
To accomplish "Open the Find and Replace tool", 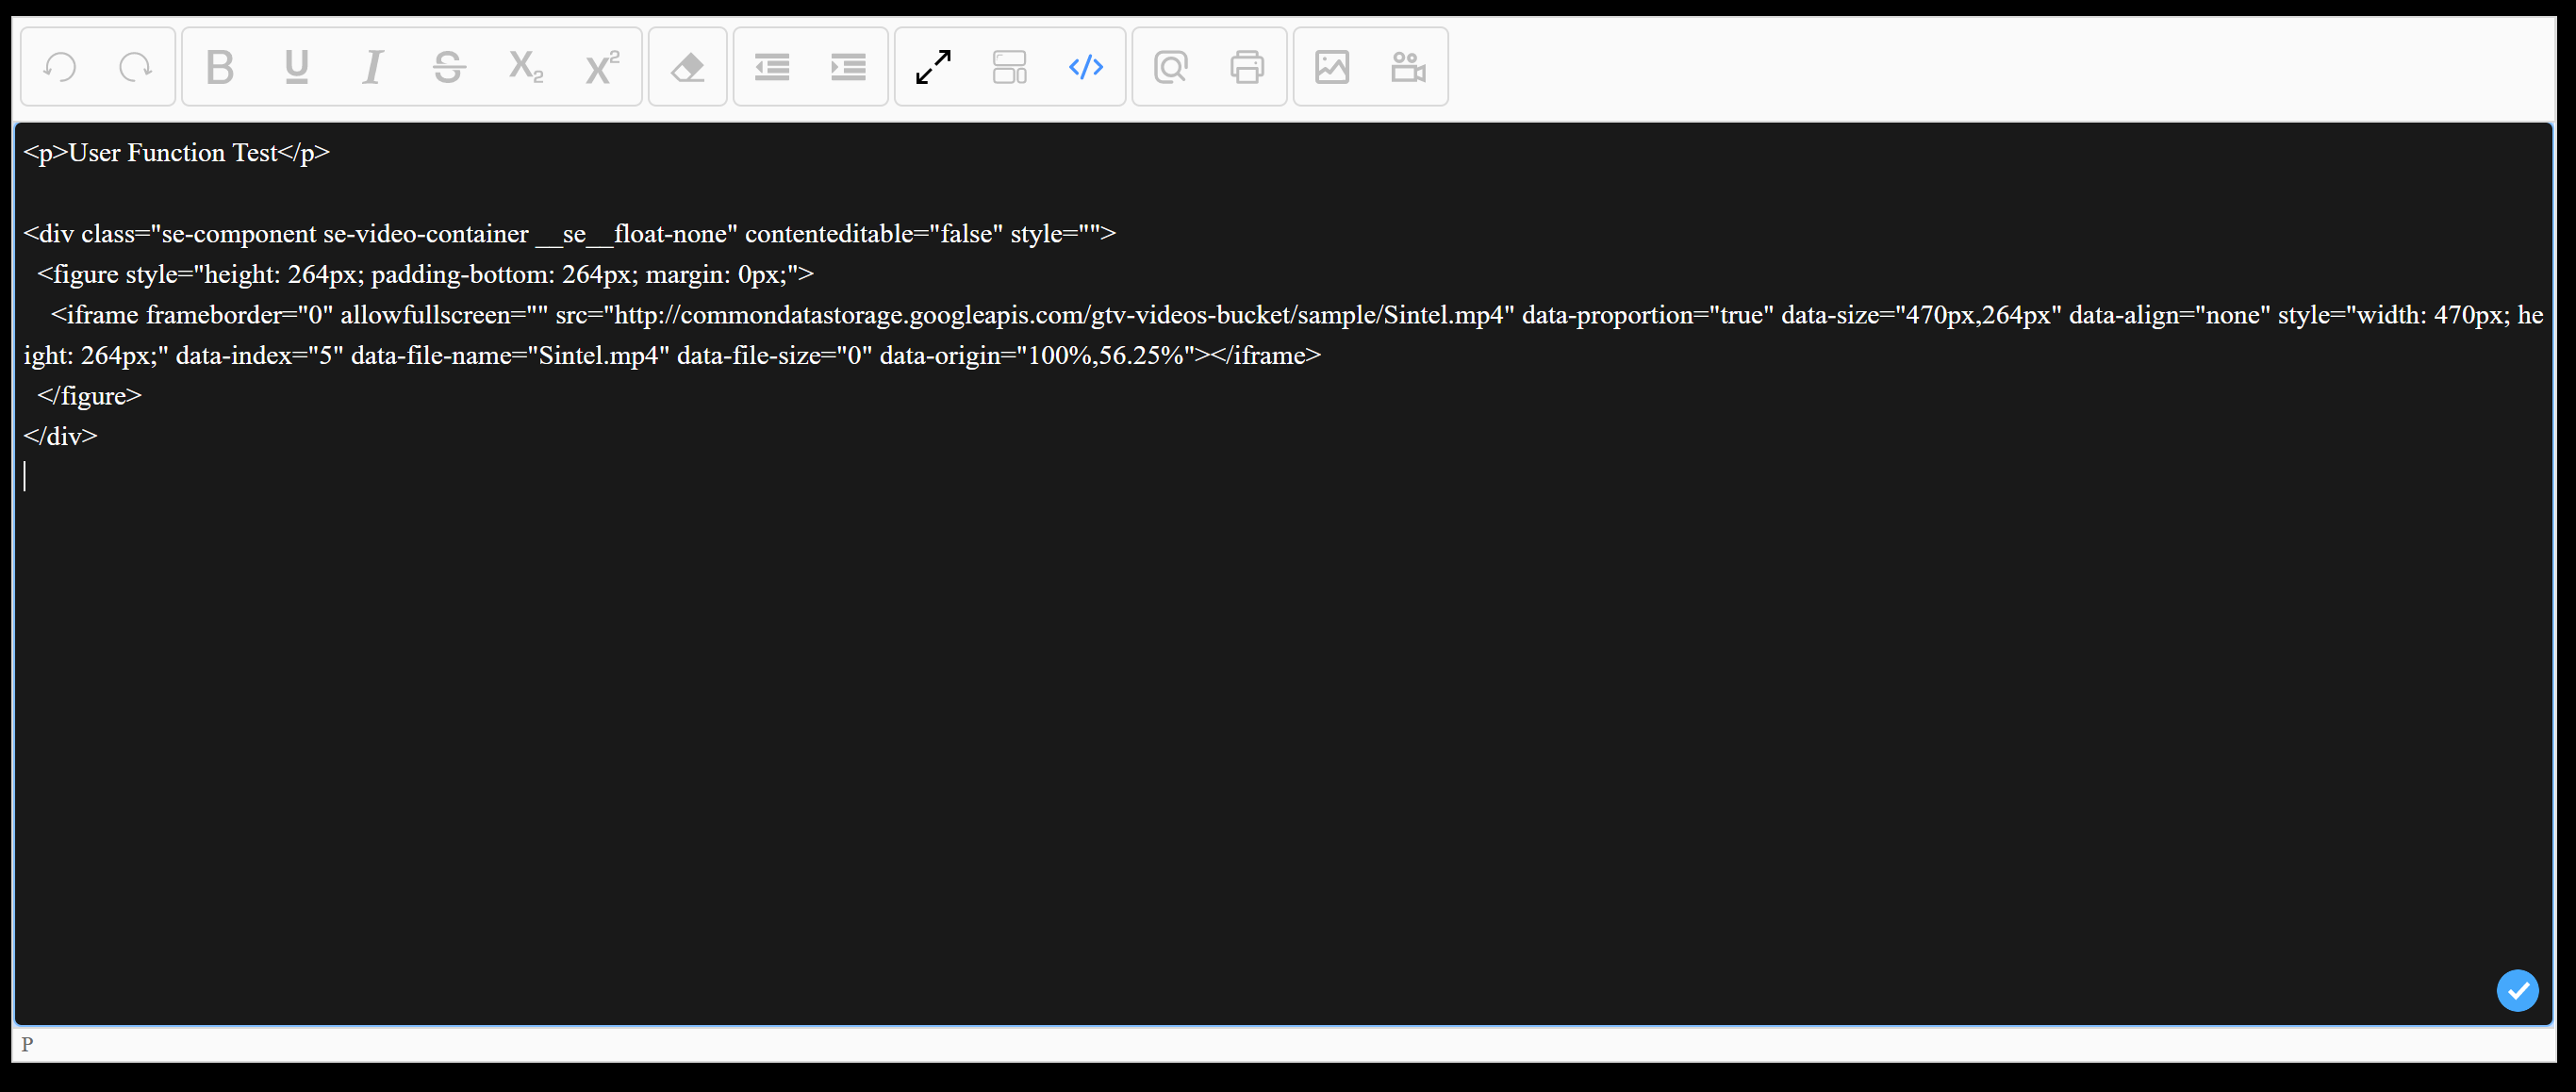I will tap(1171, 66).
